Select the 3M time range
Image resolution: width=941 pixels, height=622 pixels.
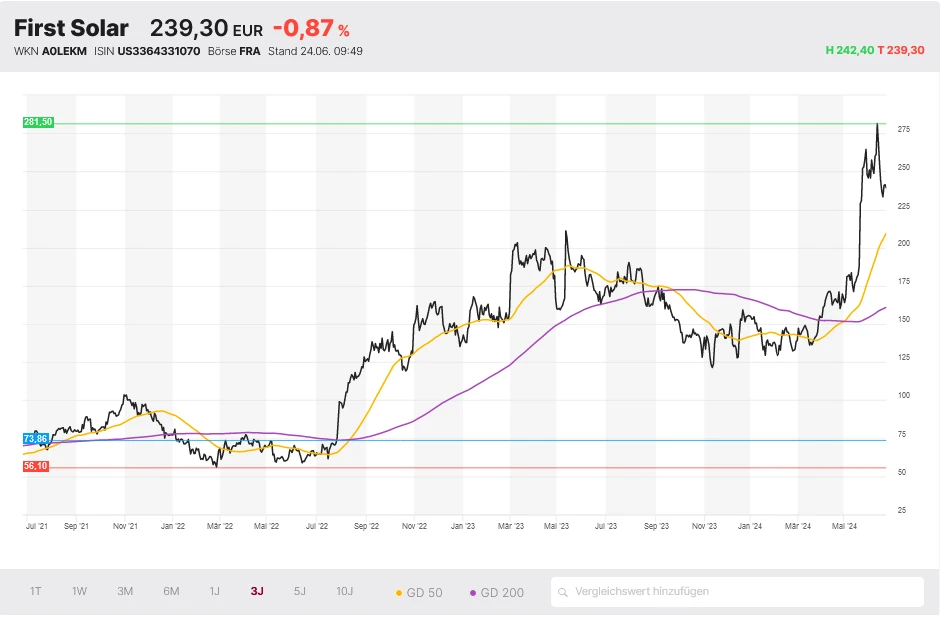click(125, 591)
